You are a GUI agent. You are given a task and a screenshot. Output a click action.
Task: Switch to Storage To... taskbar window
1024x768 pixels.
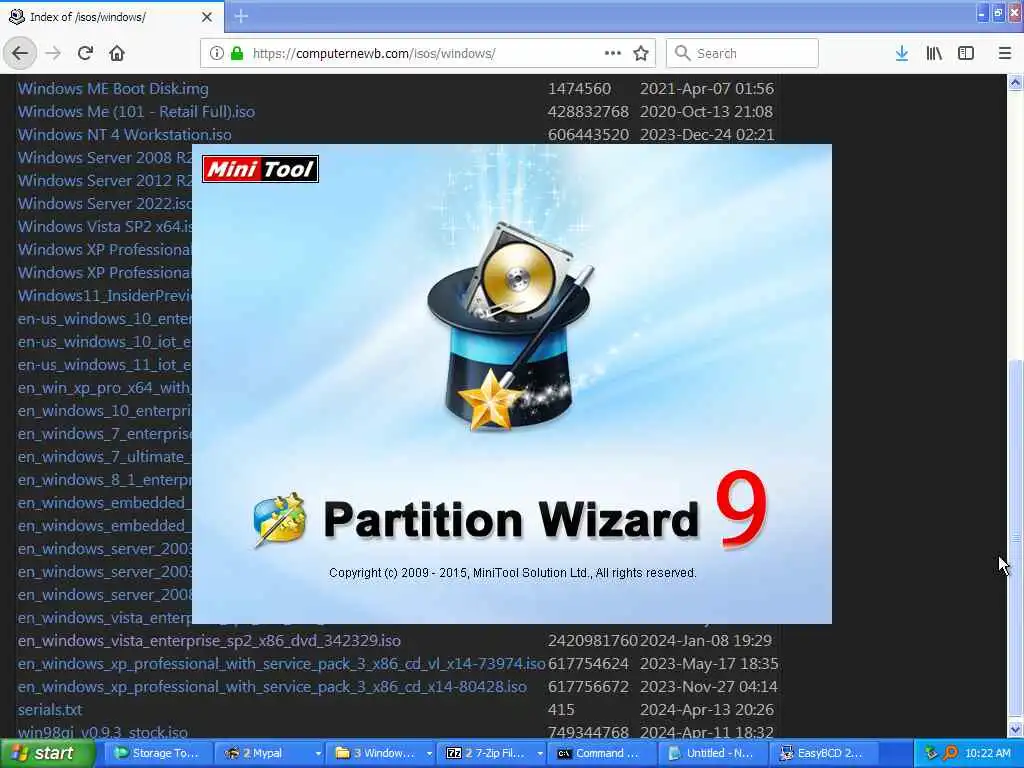159,753
